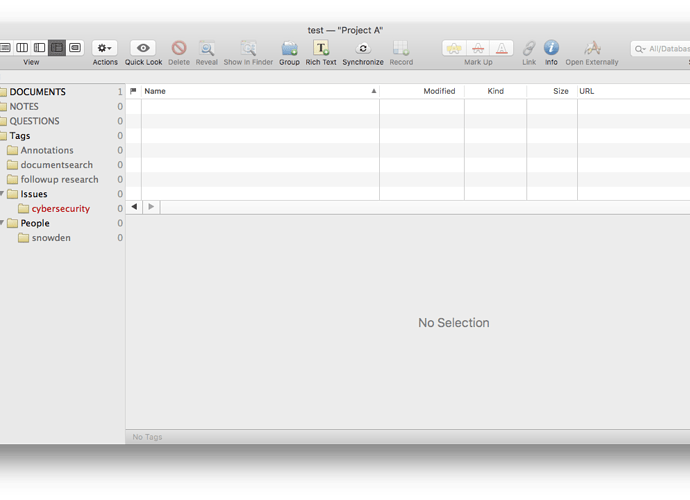Screen dimensions: 690x500
Task: Create a new Group from toolbar
Action: (x=289, y=48)
